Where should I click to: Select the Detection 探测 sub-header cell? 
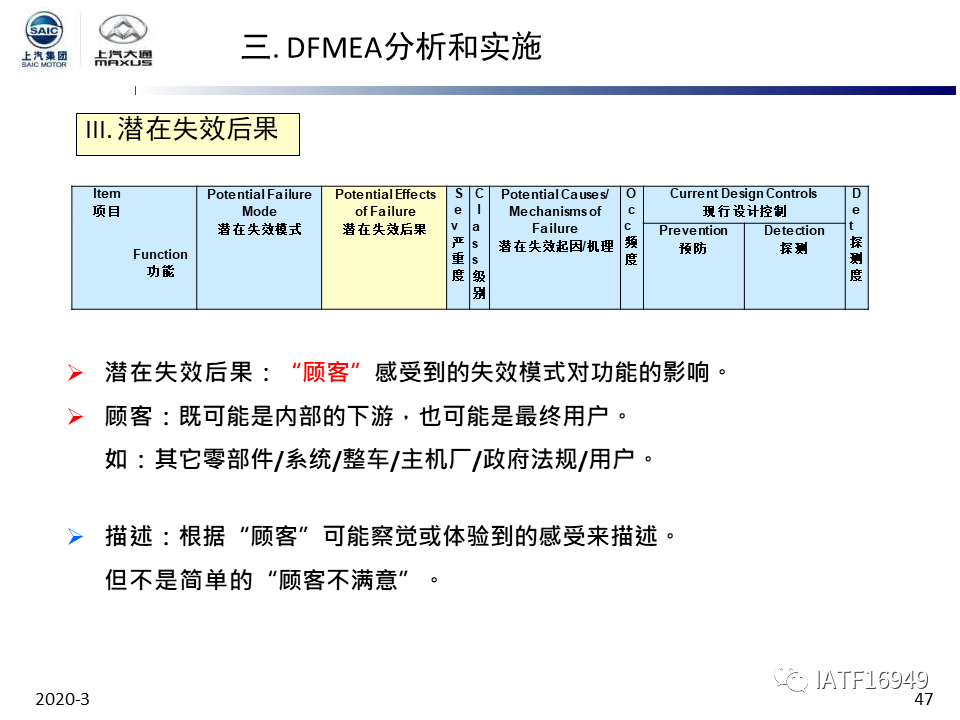[x=794, y=265]
